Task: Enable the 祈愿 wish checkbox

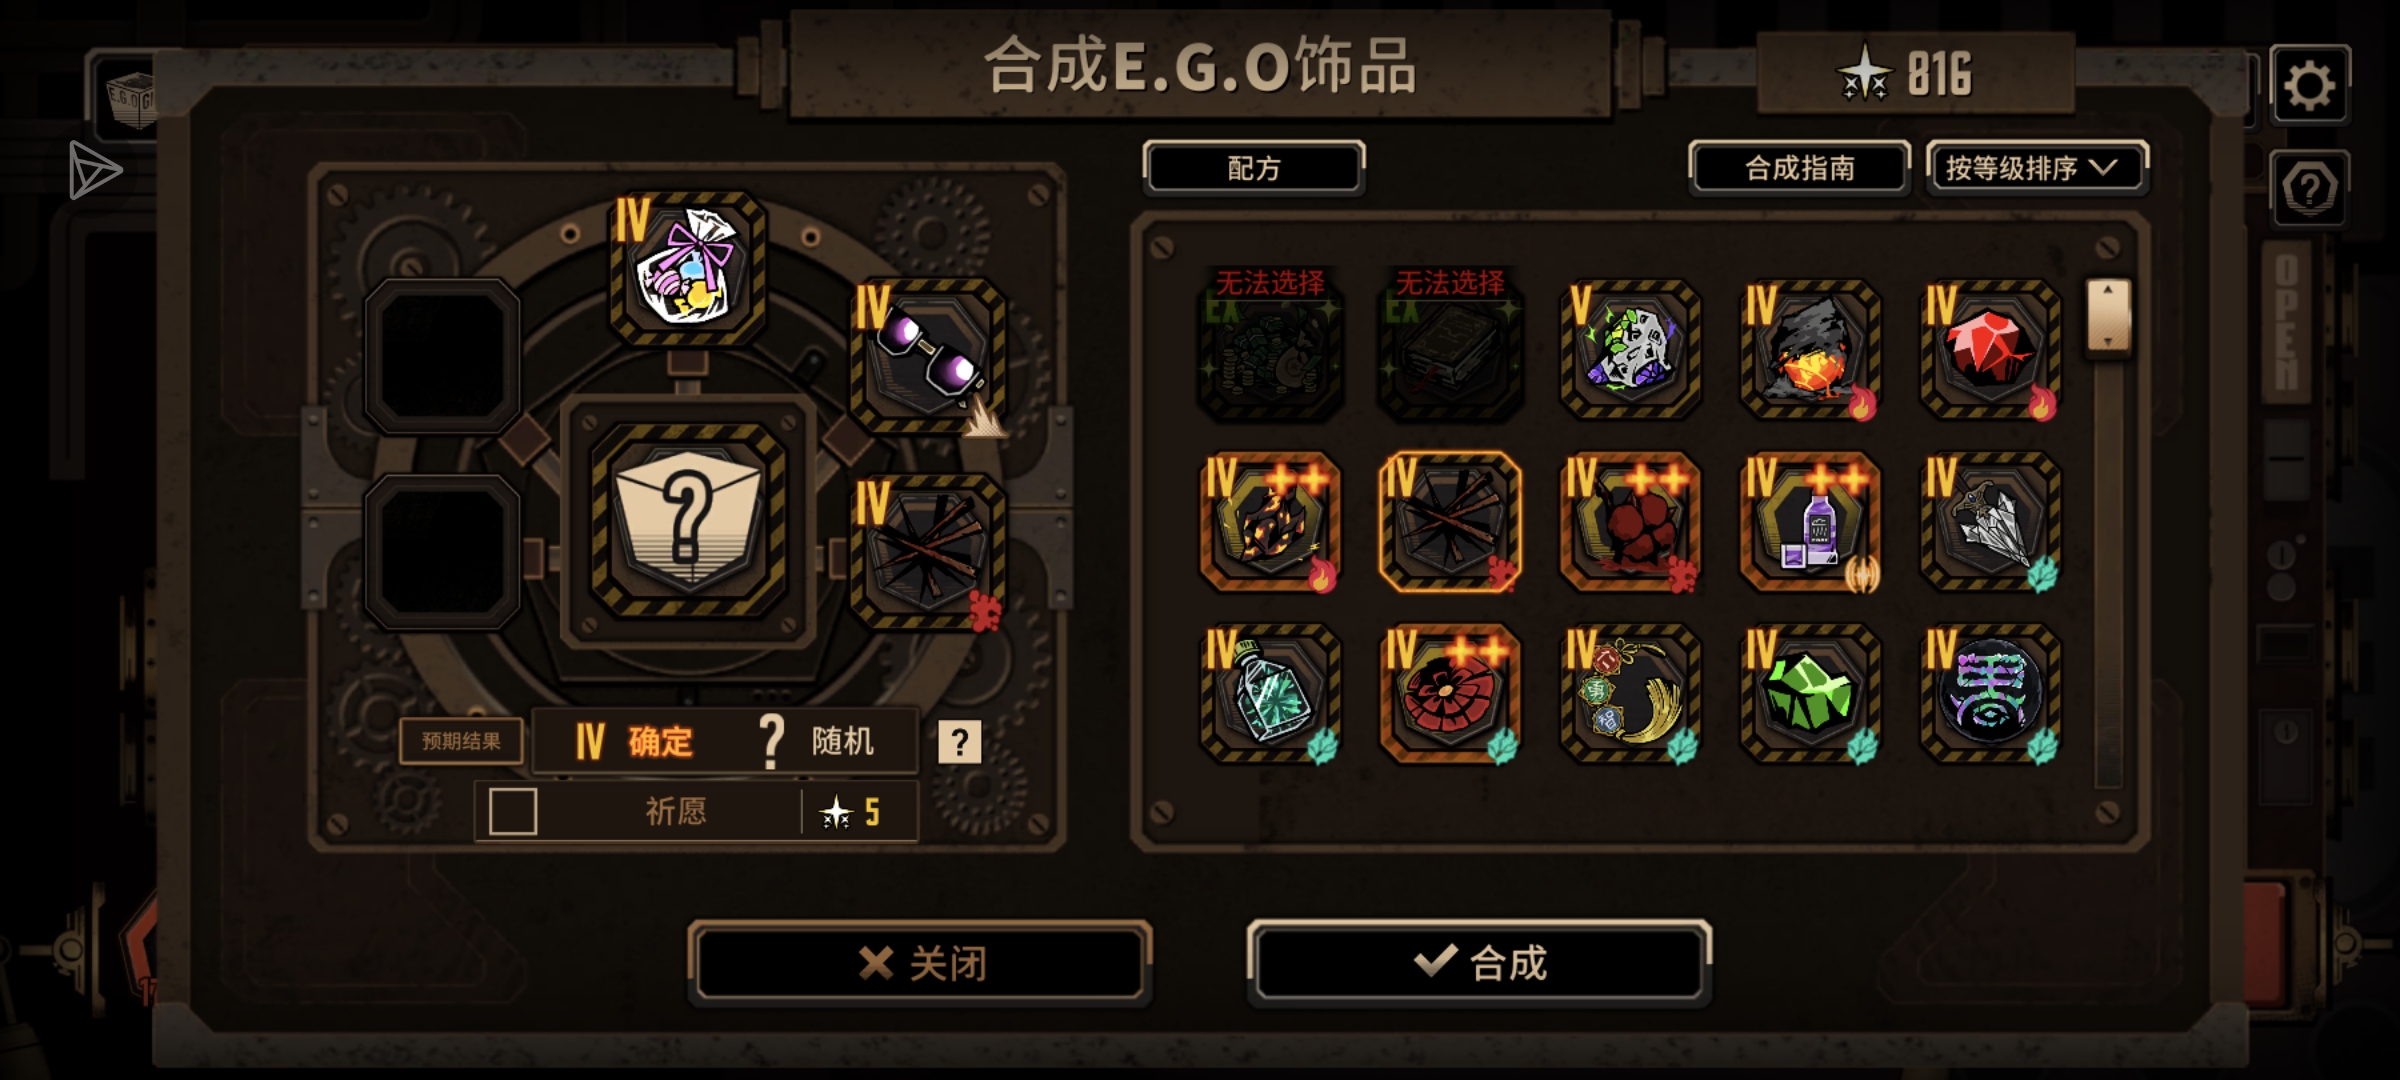Action: pyautogui.click(x=513, y=811)
